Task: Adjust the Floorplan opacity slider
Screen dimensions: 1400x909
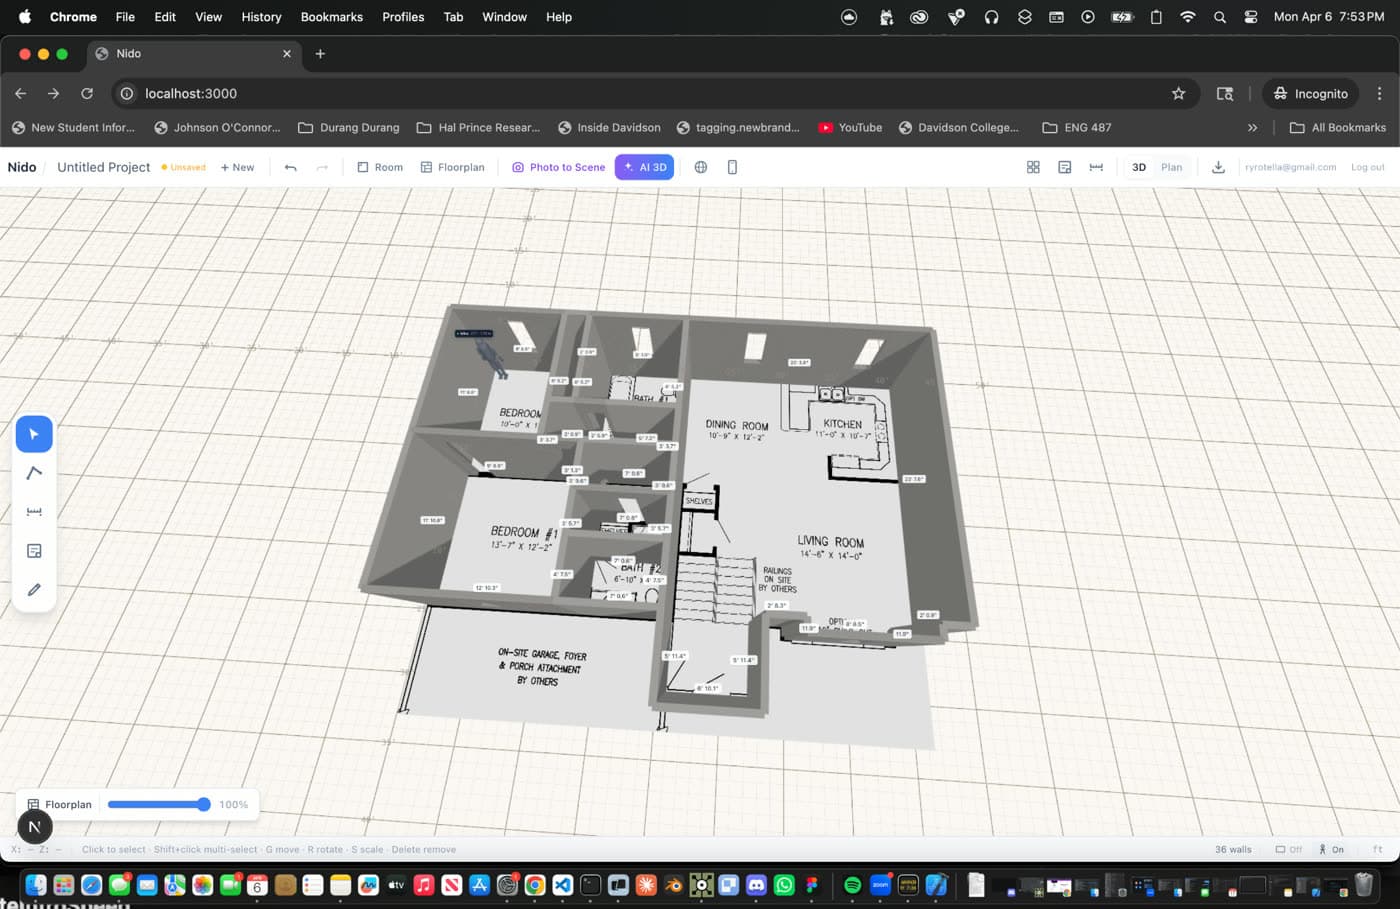Action: [159, 804]
